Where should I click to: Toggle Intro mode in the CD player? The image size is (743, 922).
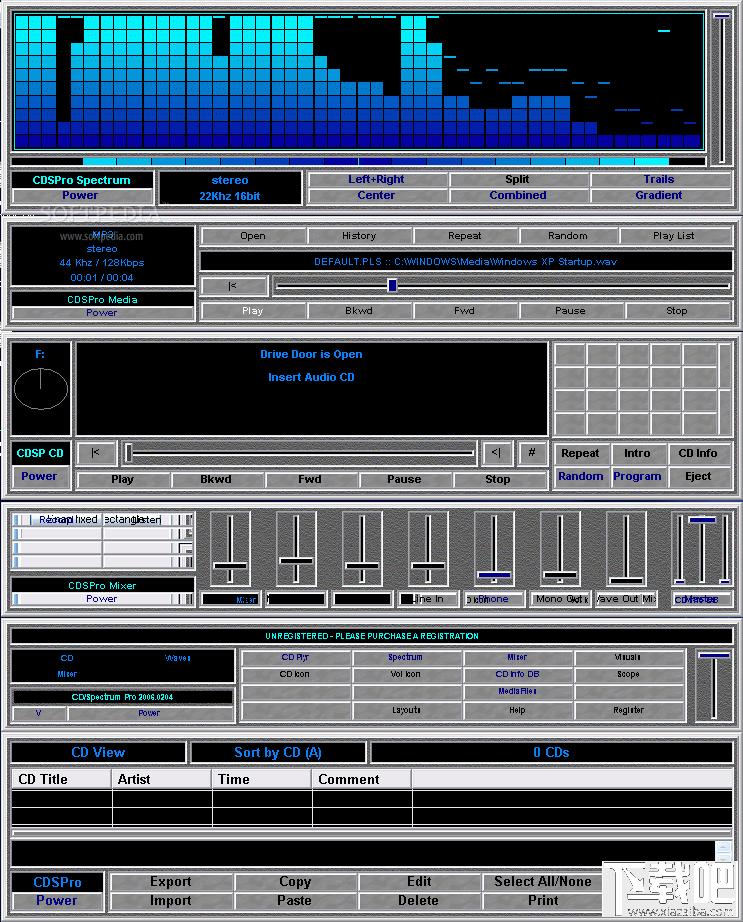(637, 453)
